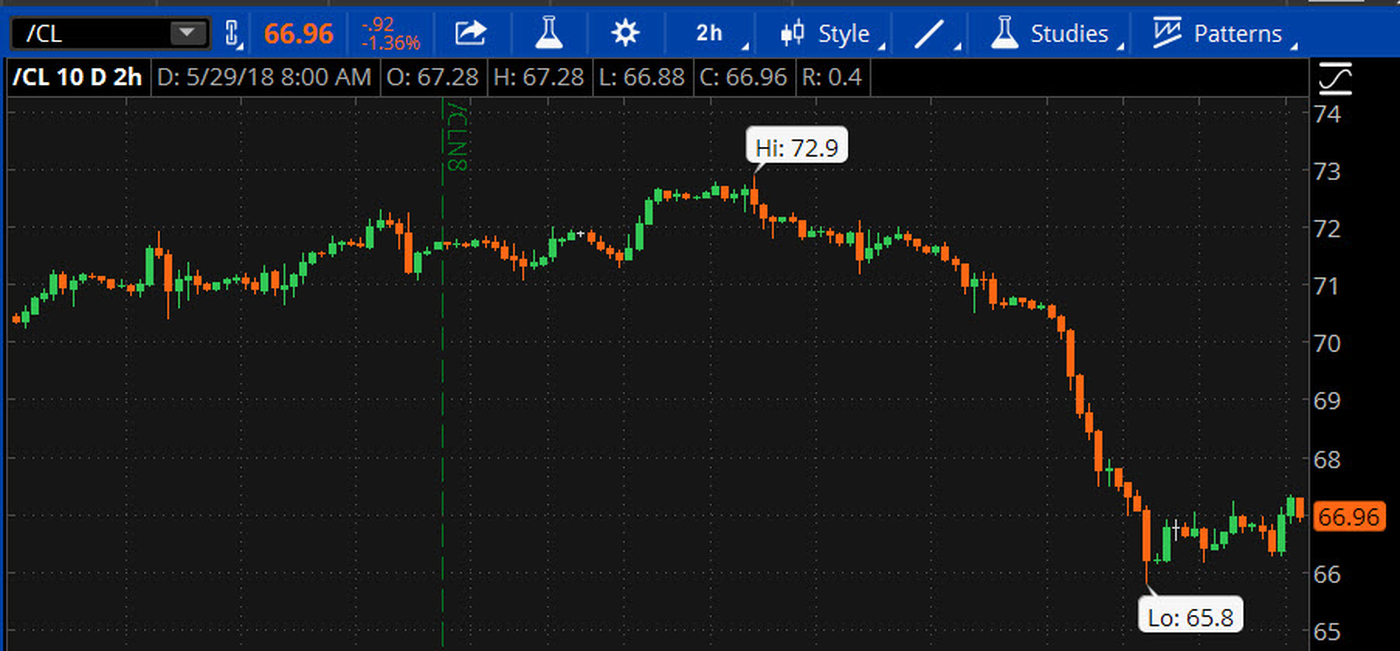Click the candlestick icon beside Style
The image size is (1400, 651).
pyautogui.click(x=793, y=33)
